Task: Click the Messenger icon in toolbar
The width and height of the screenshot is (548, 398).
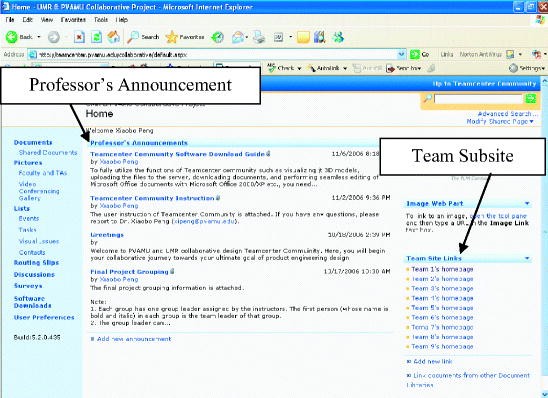Action: coord(338,37)
